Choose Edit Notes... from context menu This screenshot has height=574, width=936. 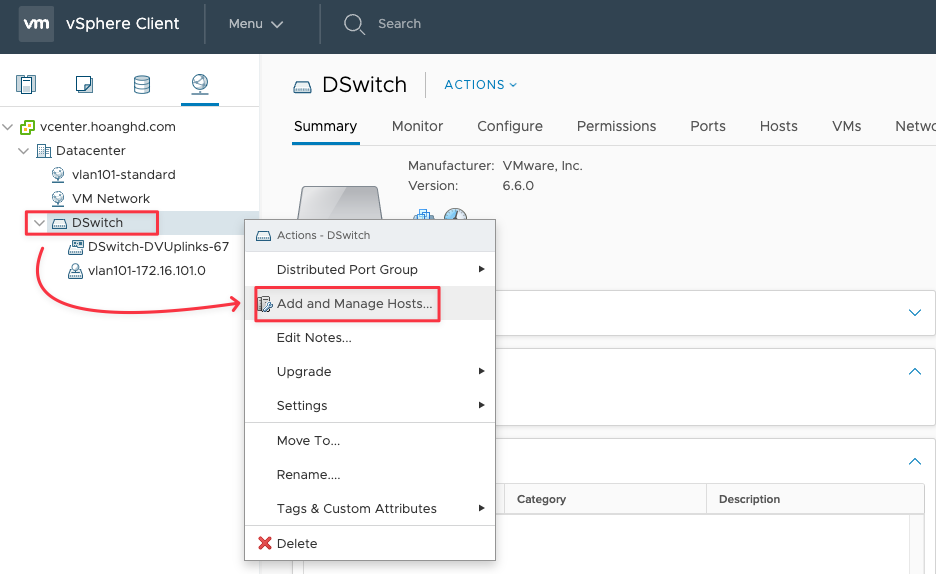370,338
